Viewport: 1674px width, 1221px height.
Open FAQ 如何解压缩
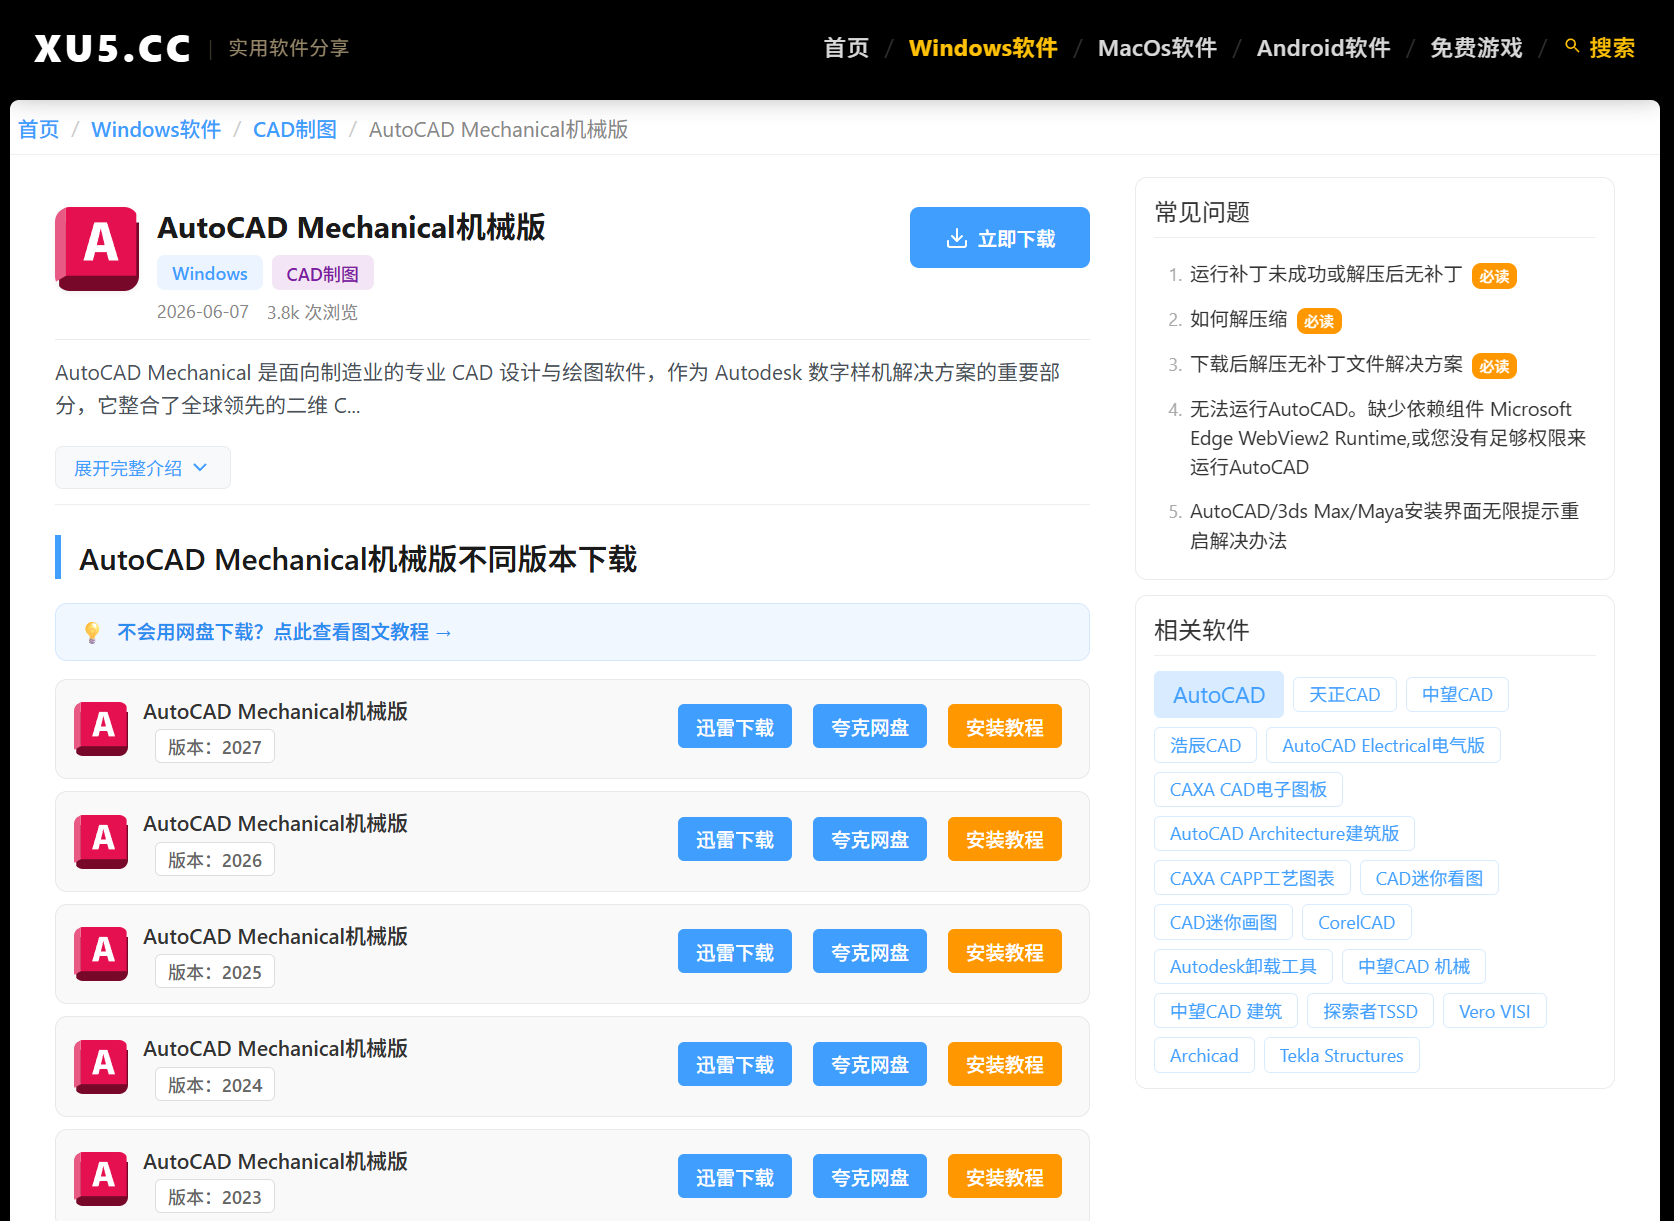coord(1239,319)
